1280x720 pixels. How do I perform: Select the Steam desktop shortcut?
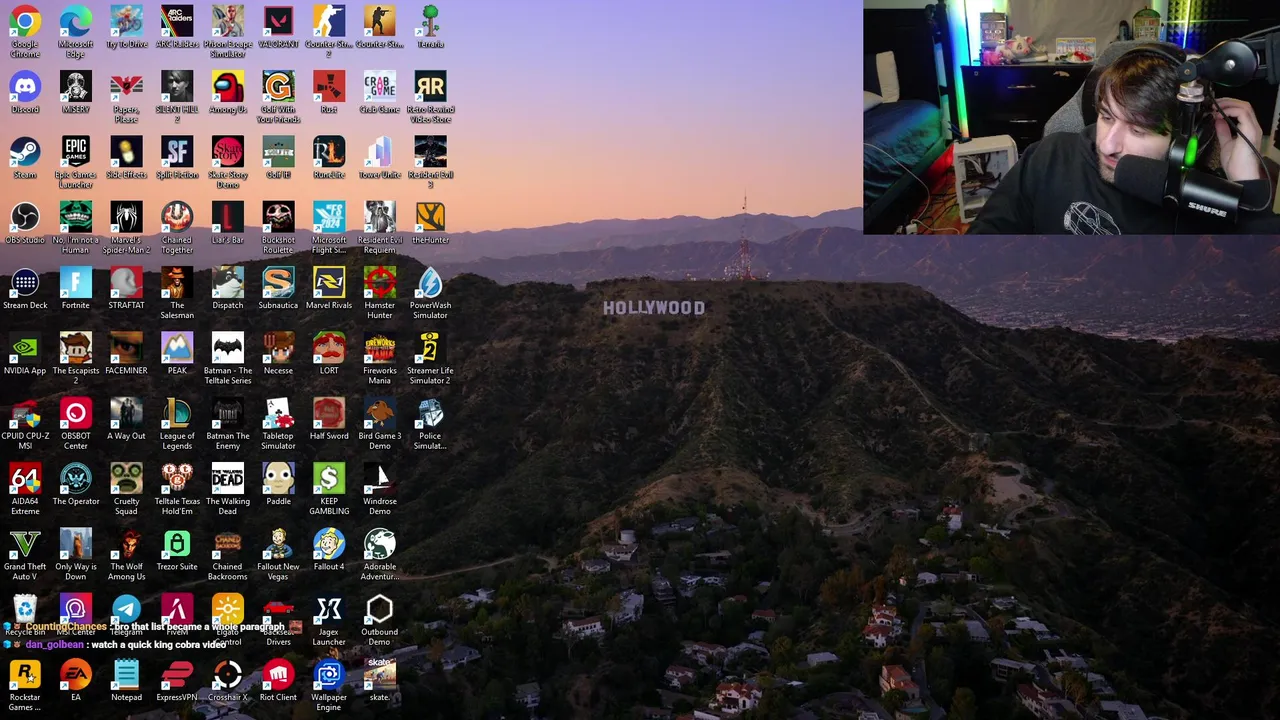(x=25, y=152)
